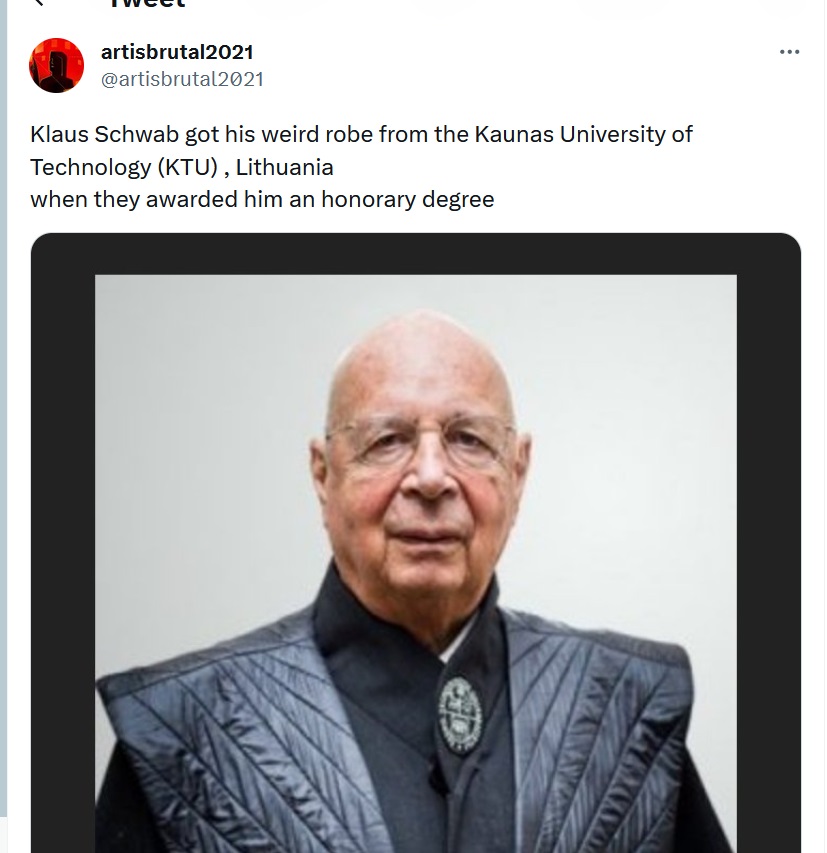Image resolution: width=827 pixels, height=853 pixels.
Task: Open the attached photo of the man
Action: pyautogui.click(x=416, y=564)
